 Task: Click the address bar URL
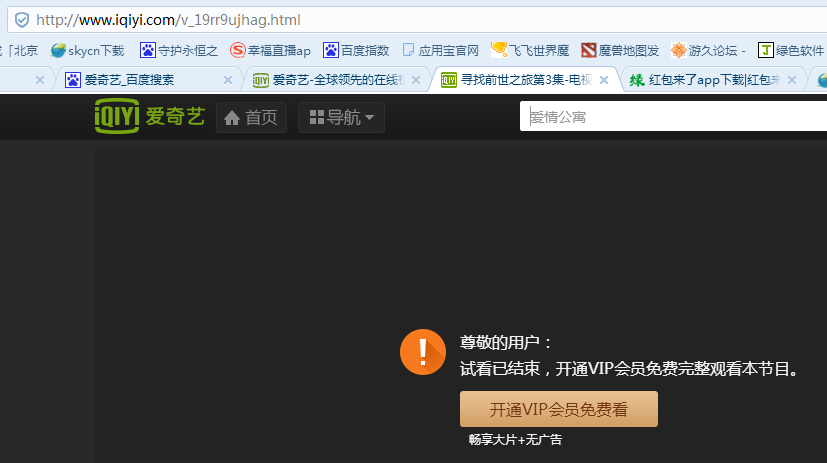point(168,20)
